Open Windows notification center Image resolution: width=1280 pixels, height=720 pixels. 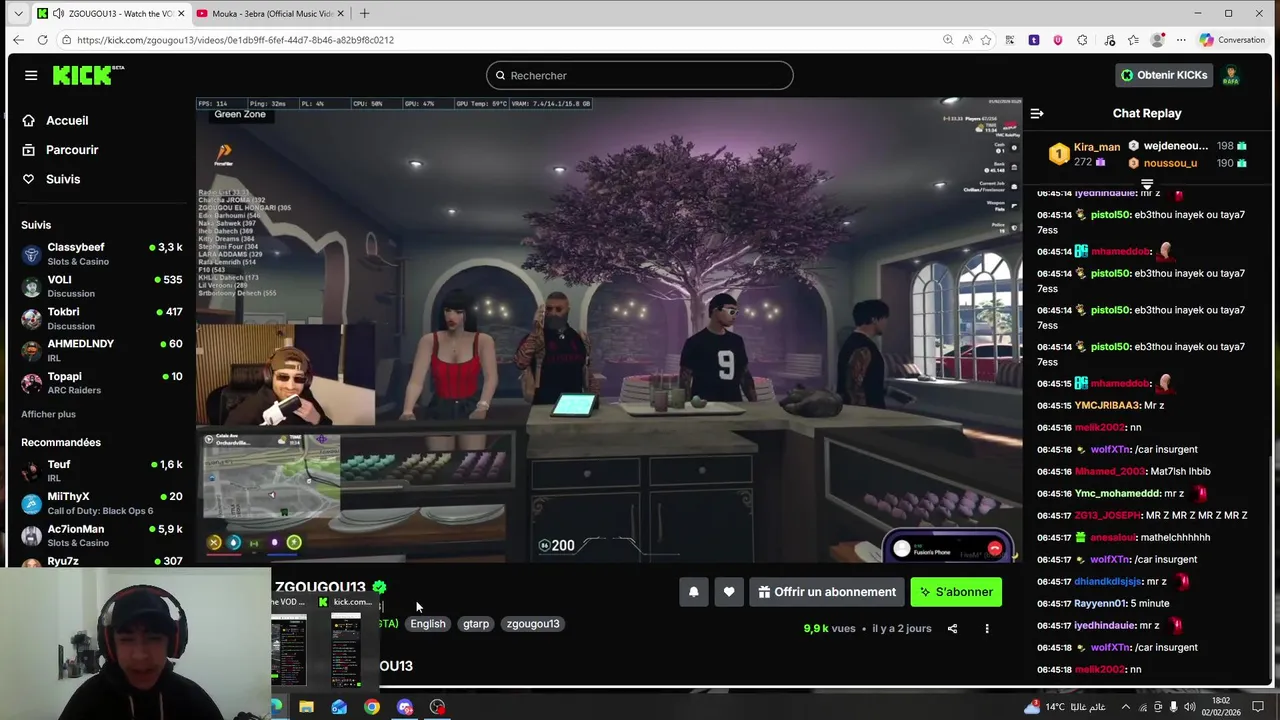[x=1258, y=707]
